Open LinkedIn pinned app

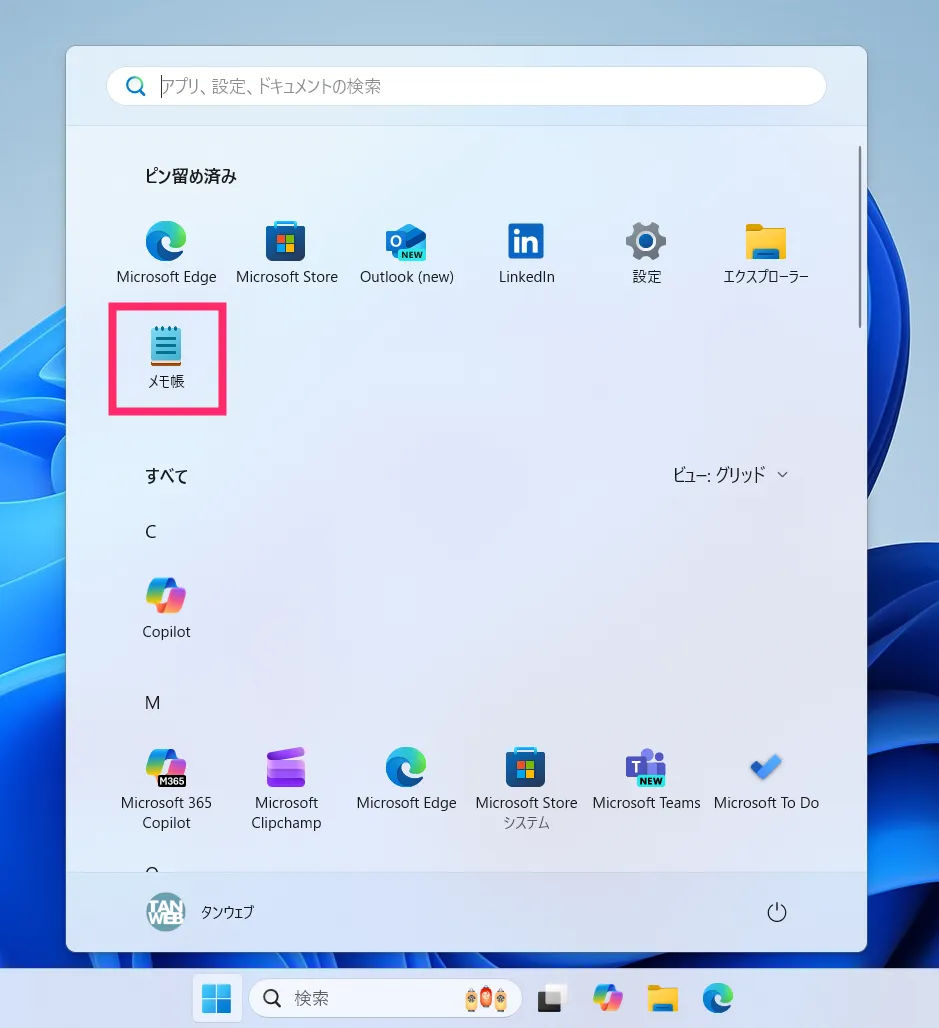coord(527,253)
